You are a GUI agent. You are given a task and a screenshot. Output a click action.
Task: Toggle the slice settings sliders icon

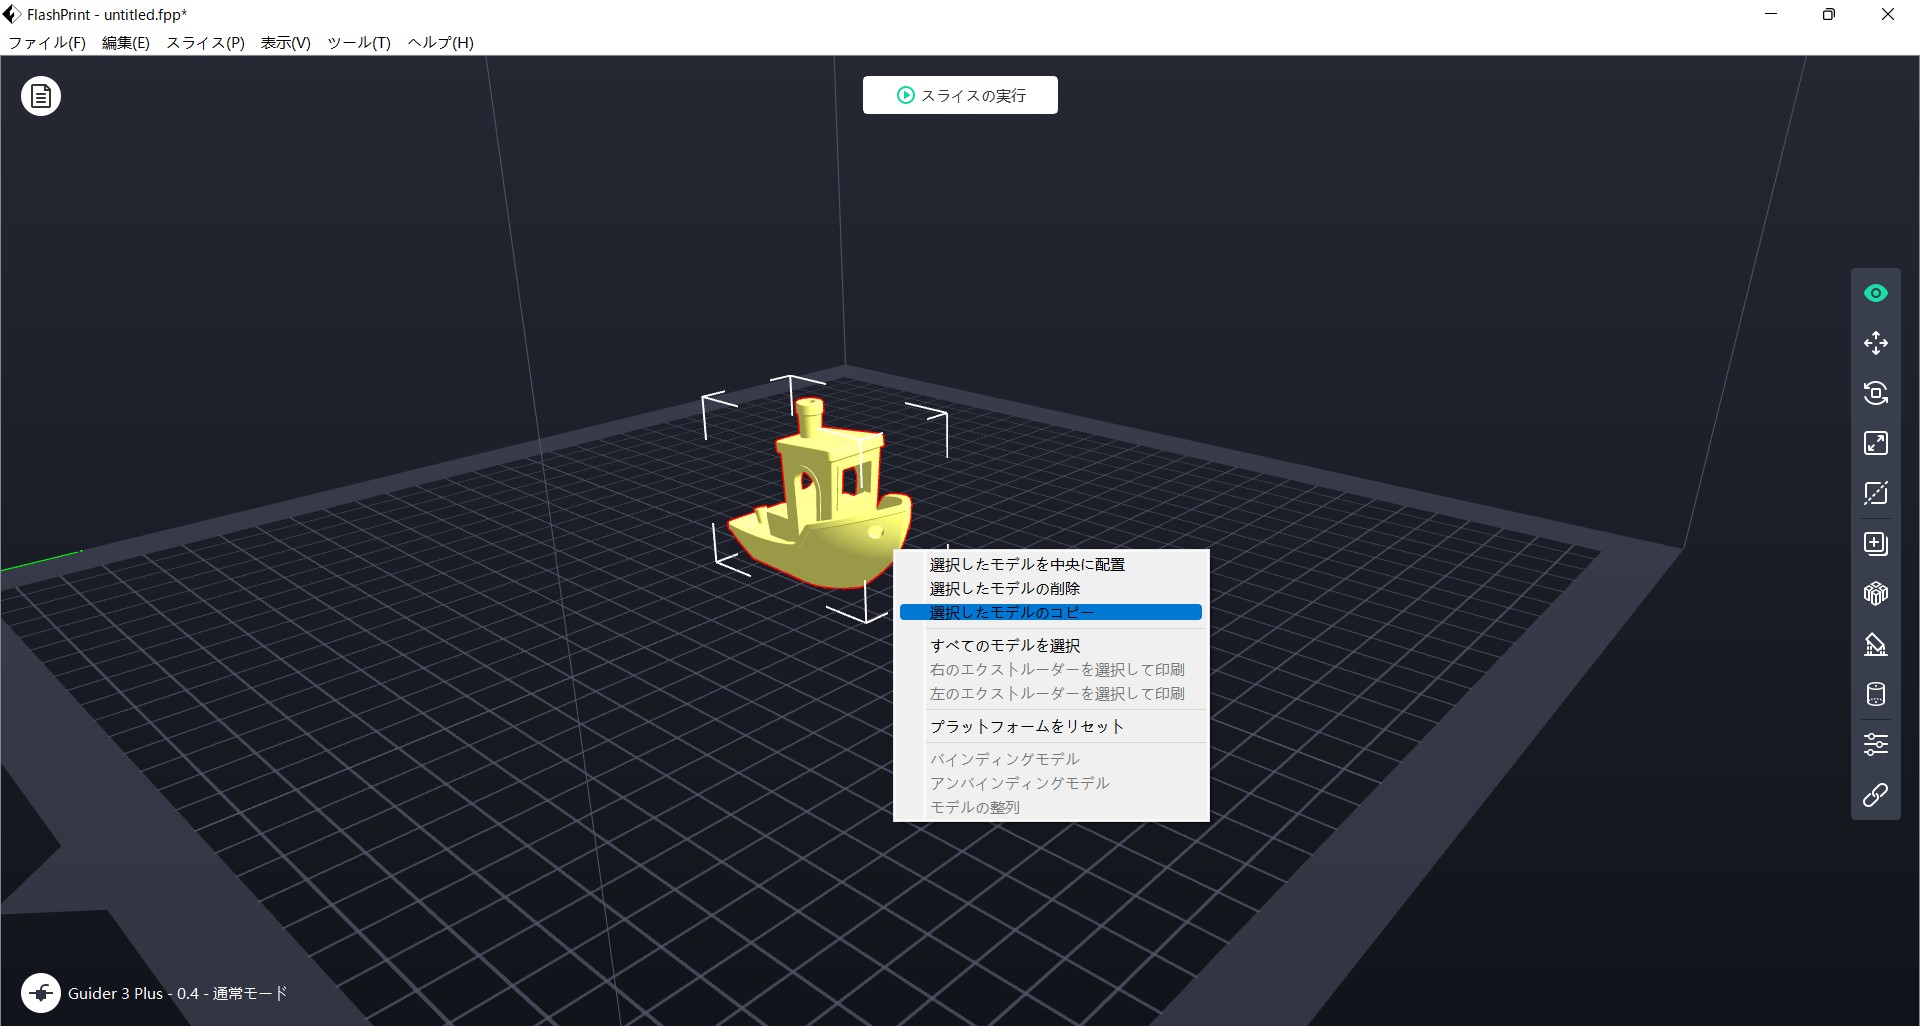pyautogui.click(x=1876, y=744)
